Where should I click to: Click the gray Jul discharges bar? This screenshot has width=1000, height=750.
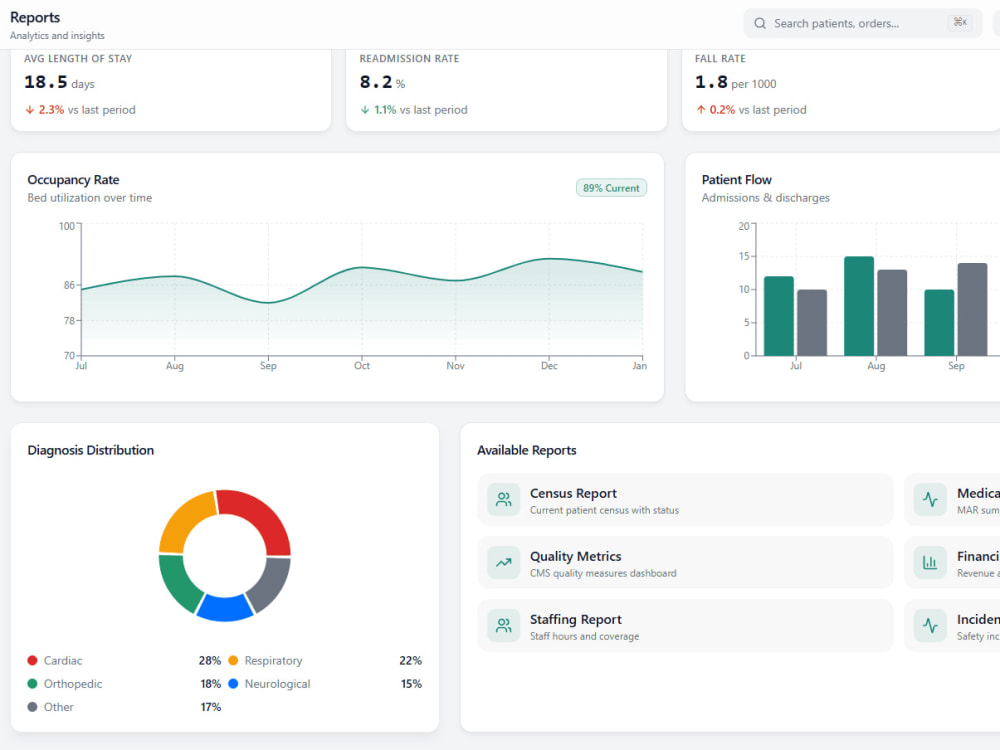(812, 323)
